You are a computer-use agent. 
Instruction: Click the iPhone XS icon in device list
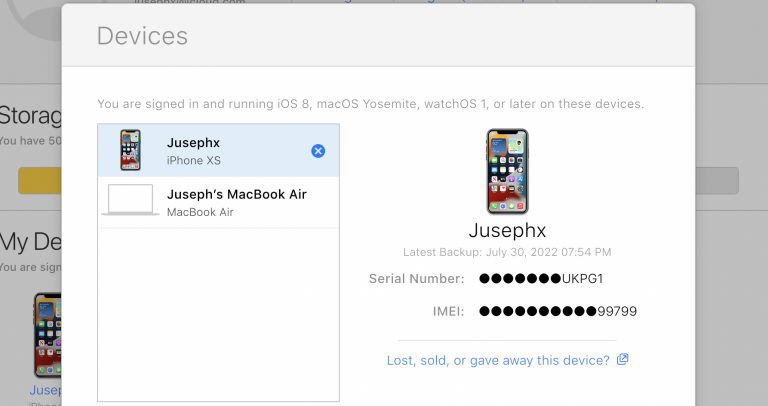click(x=130, y=151)
